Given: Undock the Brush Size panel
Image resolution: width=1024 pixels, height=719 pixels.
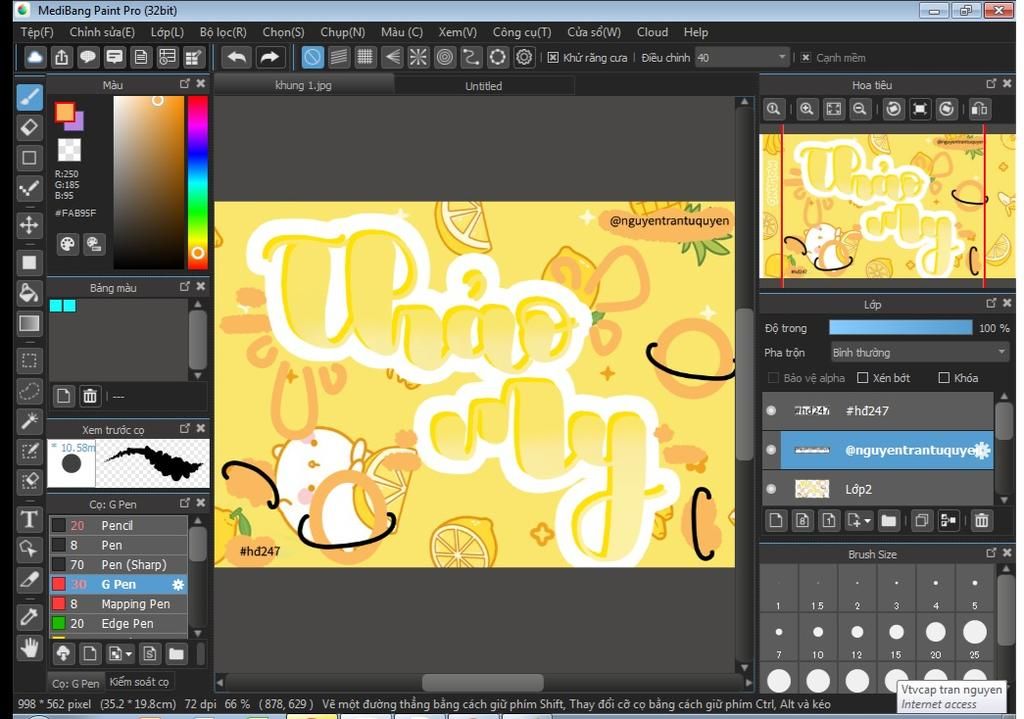Looking at the screenshot, I should (x=991, y=553).
